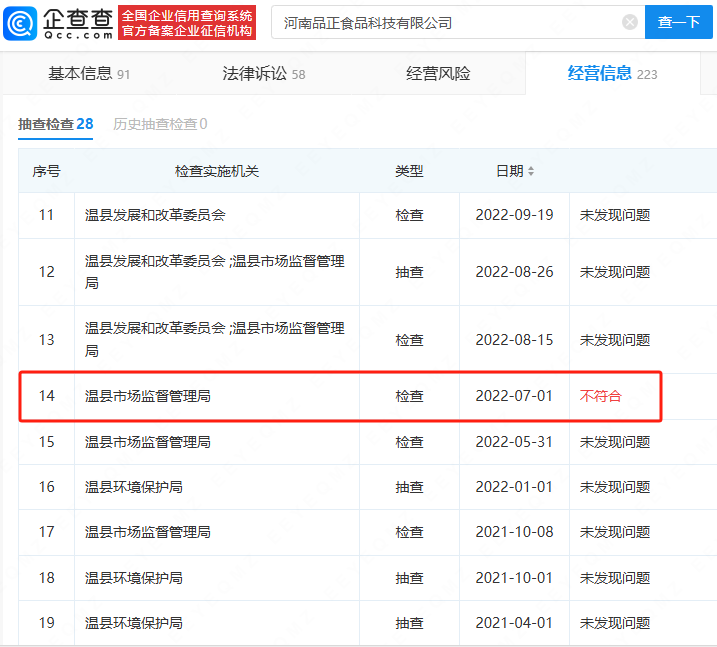The width and height of the screenshot is (717, 647).
Task: Open the 基本信息 tab
Action: tap(89, 74)
